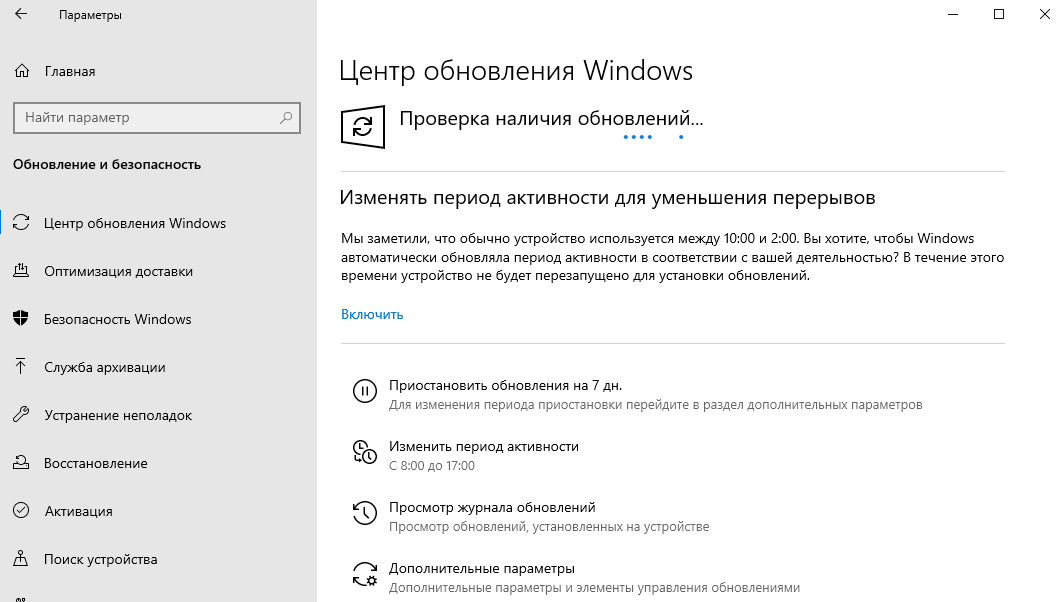Click the Центр обновления Windows sync icon

point(21,223)
